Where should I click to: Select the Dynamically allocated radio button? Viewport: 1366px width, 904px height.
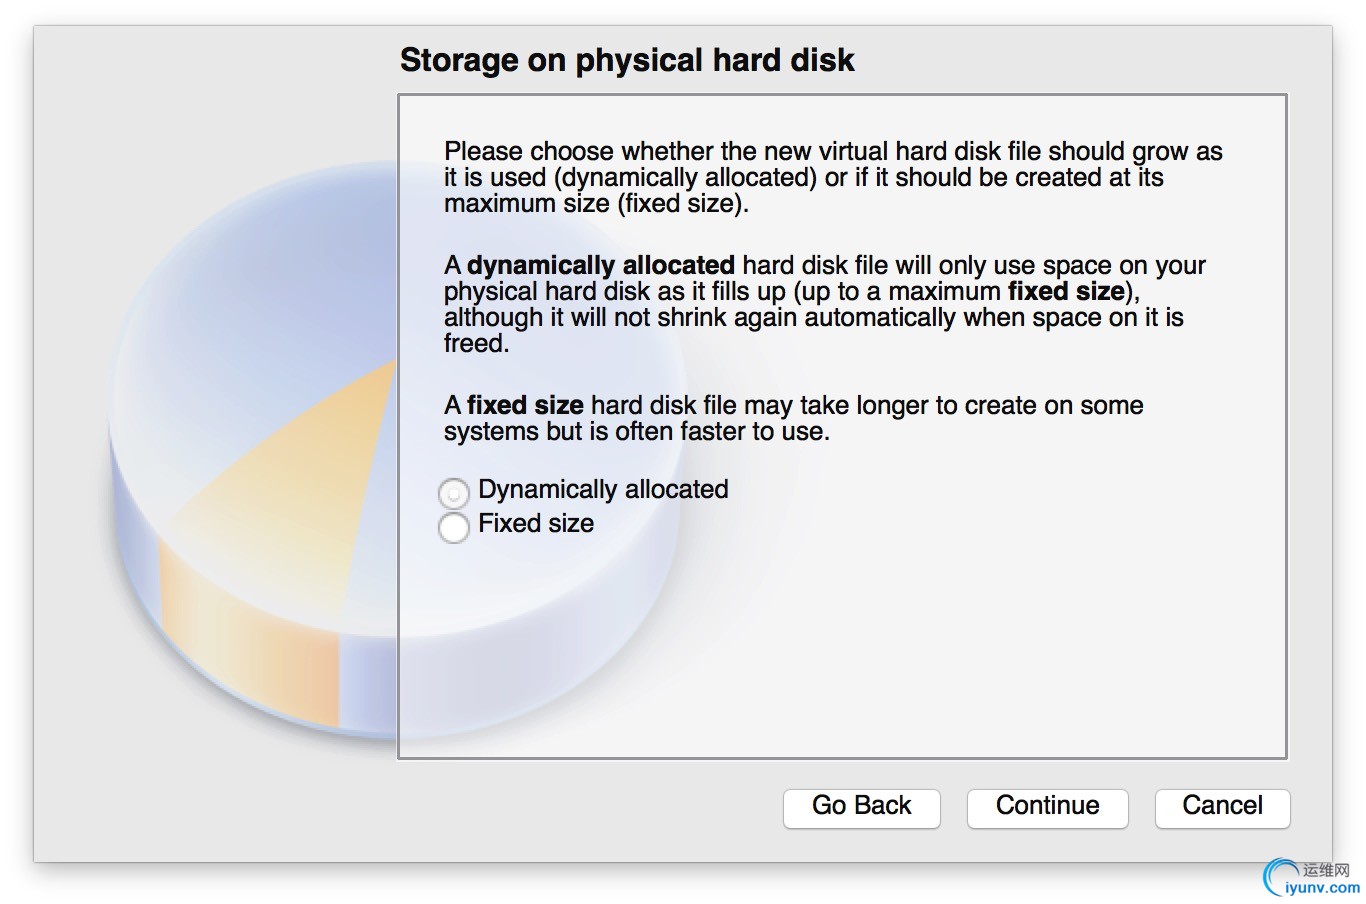click(x=454, y=493)
